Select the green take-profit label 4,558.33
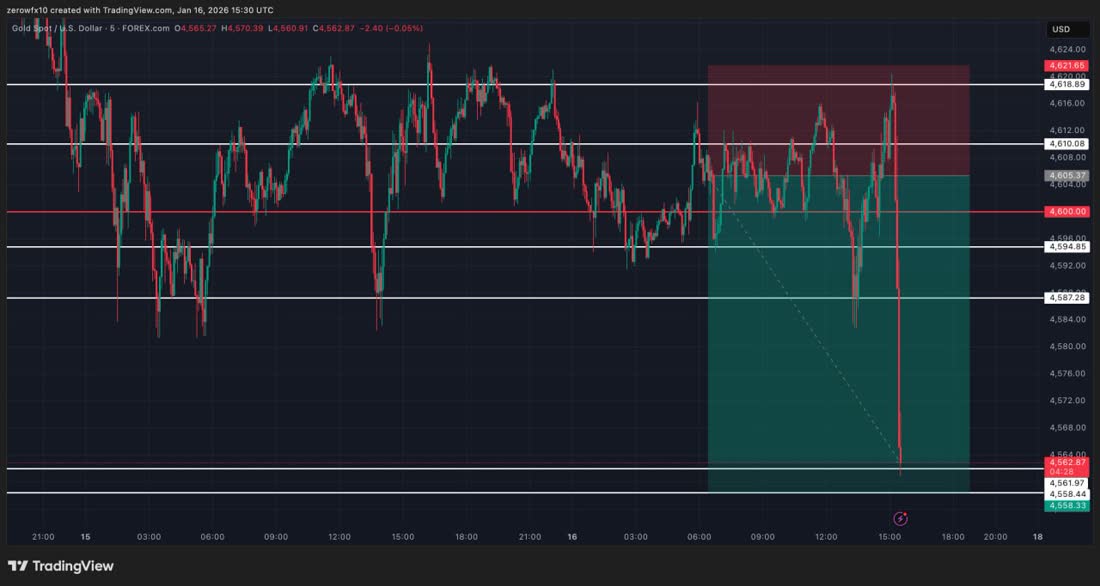Viewport: 1100px width, 586px height. tap(1067, 505)
